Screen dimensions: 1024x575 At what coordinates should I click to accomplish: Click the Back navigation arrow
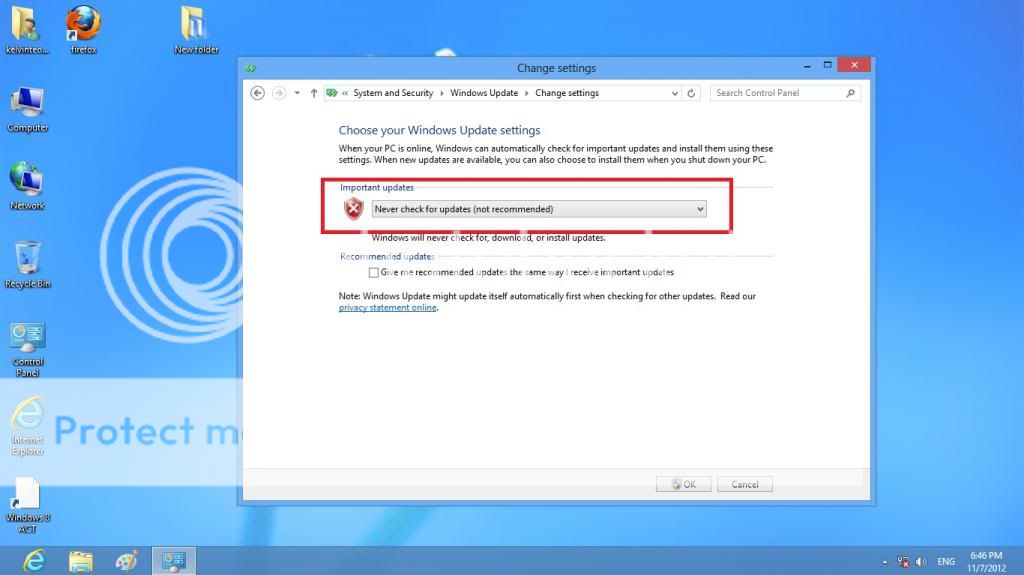[x=257, y=93]
